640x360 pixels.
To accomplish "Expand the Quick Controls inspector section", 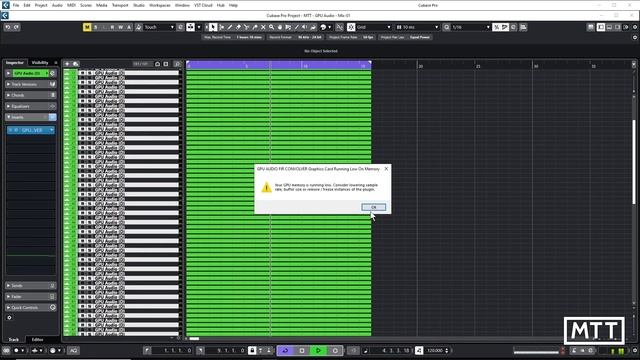I will [31, 307].
